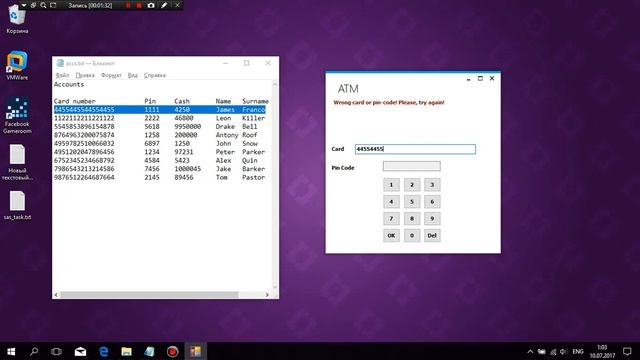Click keypad digit 2 in ATM

point(412,185)
